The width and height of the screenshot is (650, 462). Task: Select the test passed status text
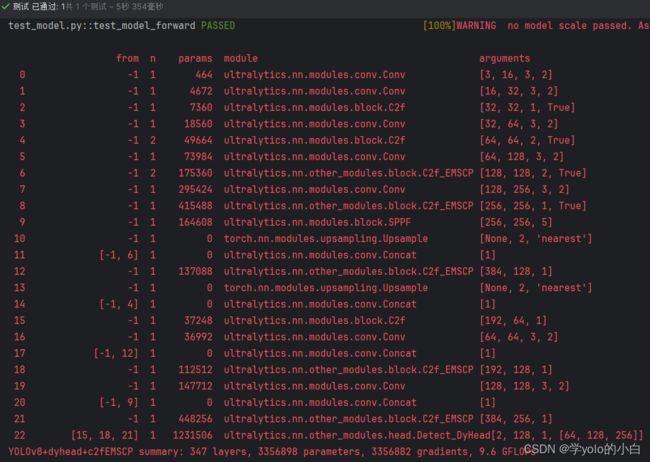click(88, 7)
